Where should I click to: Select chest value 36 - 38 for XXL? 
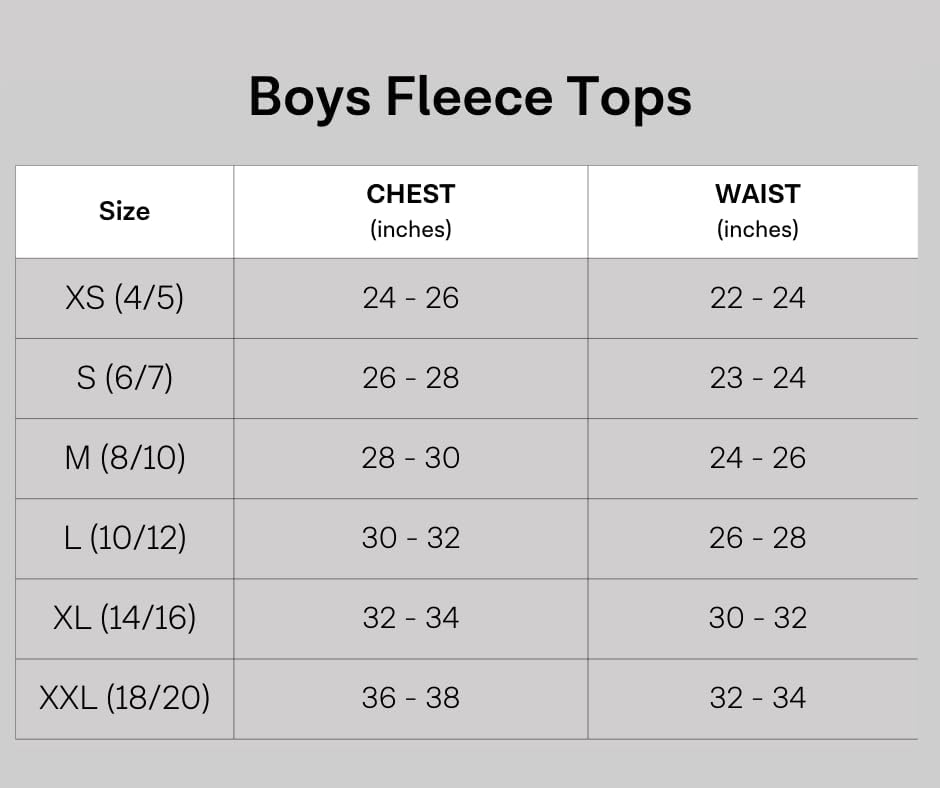[411, 698]
